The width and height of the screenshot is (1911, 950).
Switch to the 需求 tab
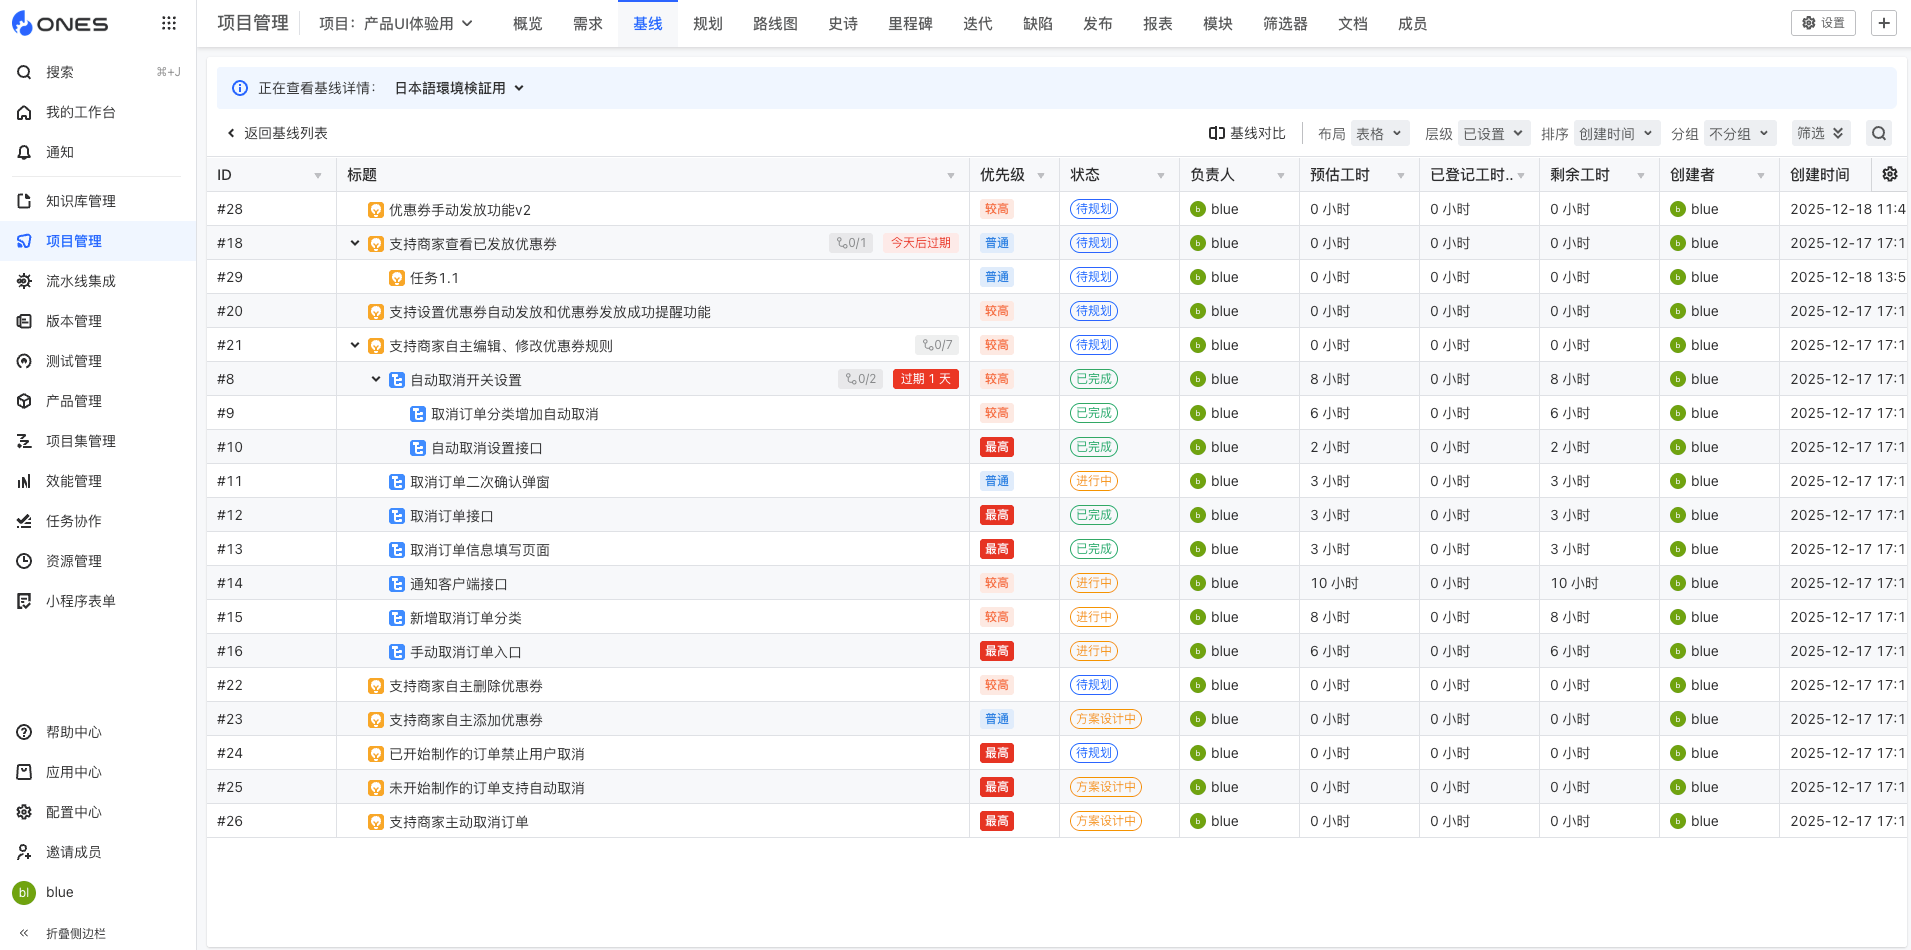(587, 23)
